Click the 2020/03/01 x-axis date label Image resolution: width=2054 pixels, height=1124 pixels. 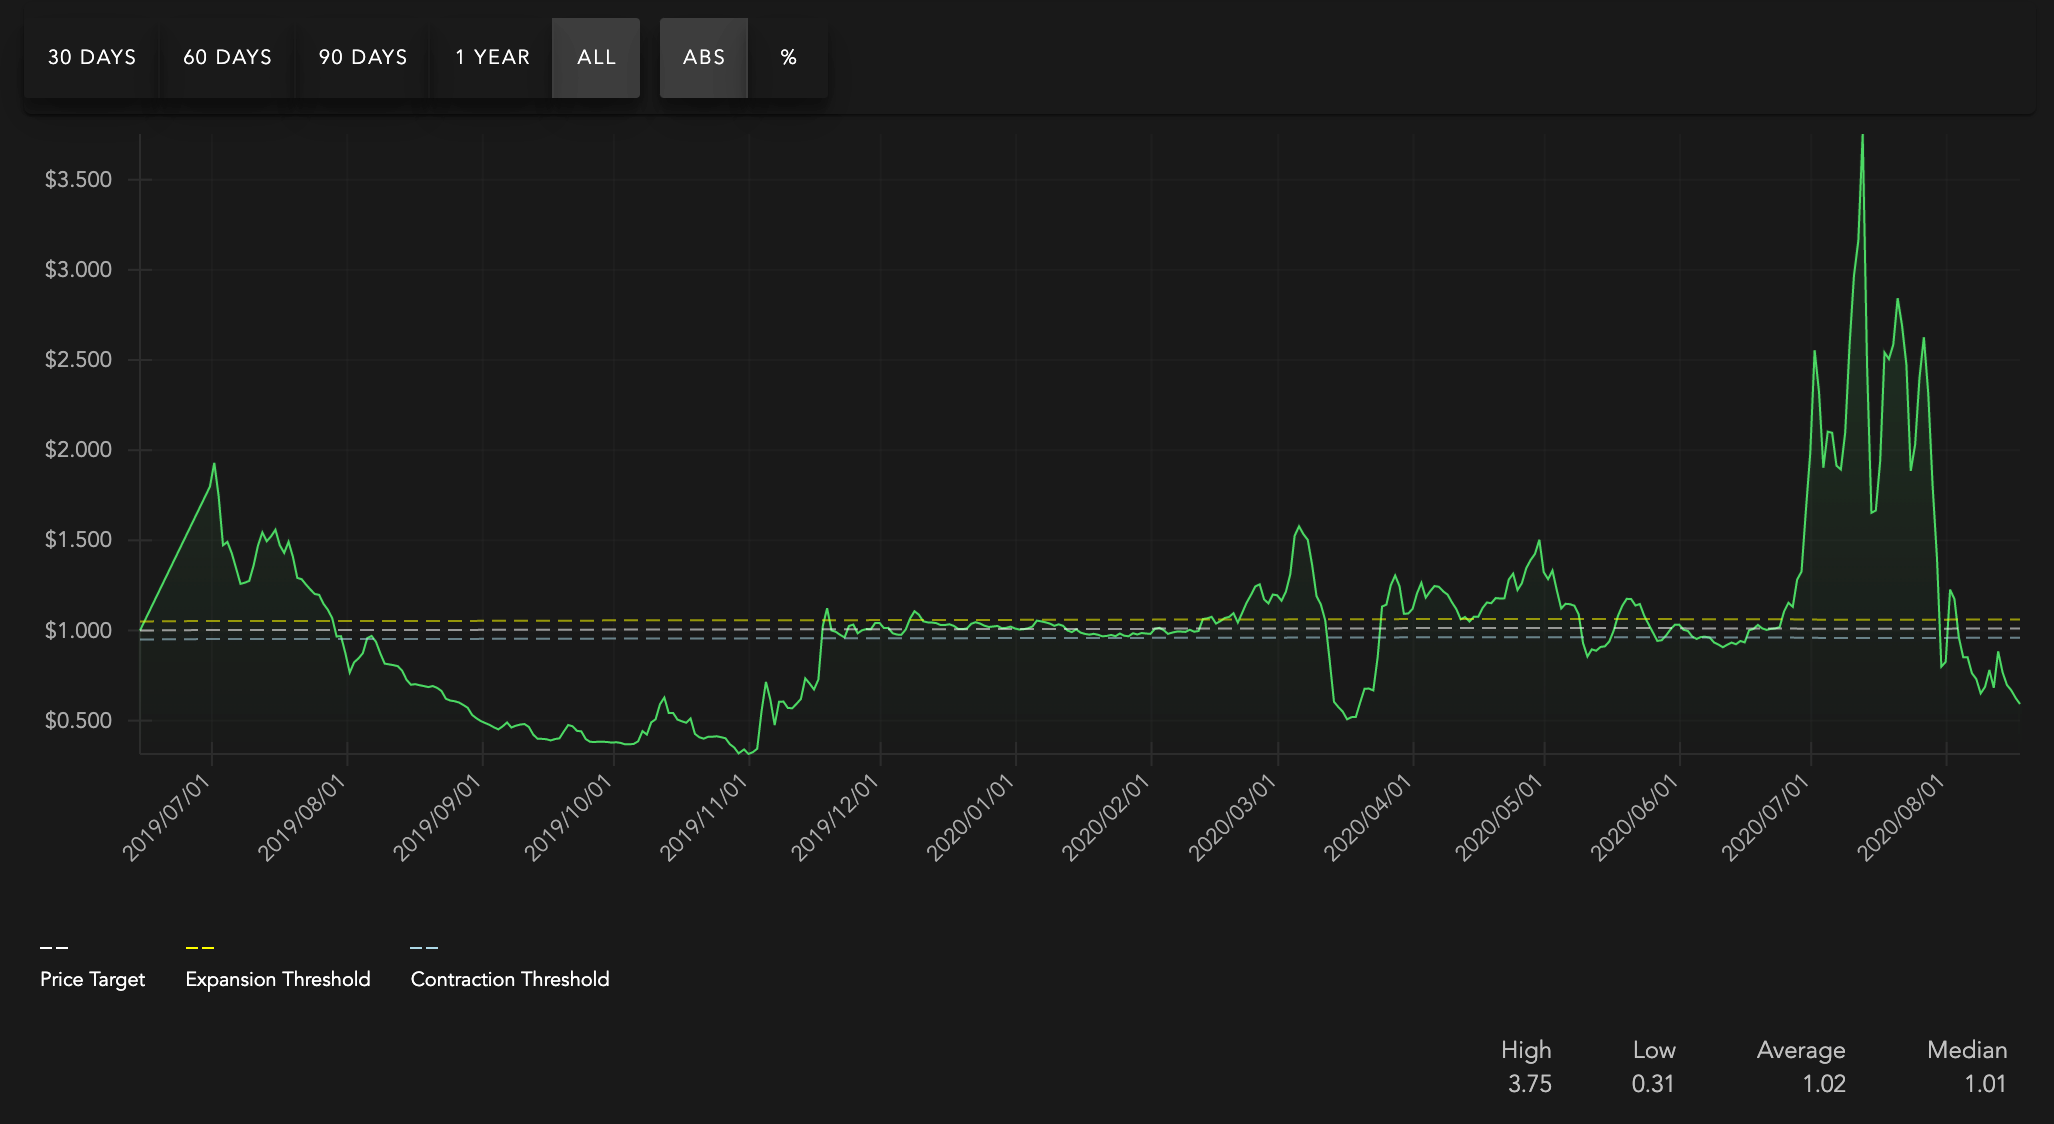click(x=1233, y=818)
